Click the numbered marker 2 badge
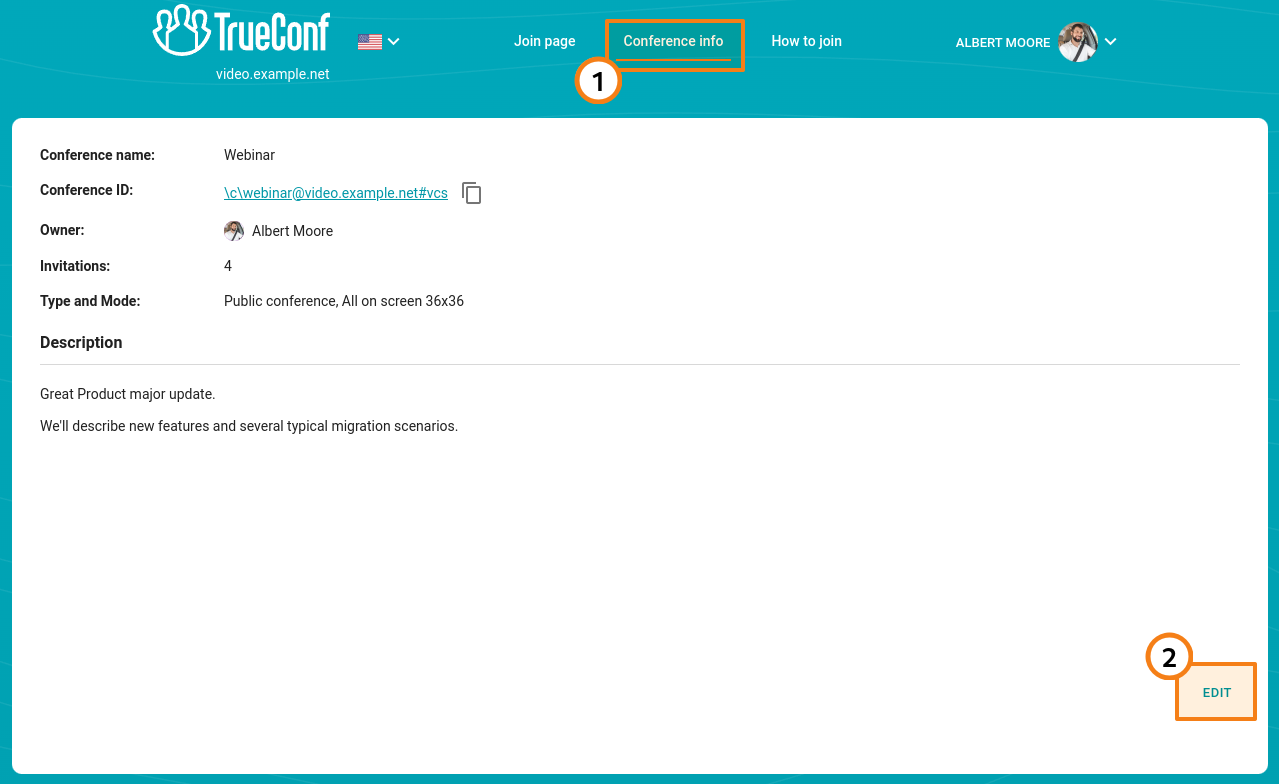1279x784 pixels. coord(1169,657)
